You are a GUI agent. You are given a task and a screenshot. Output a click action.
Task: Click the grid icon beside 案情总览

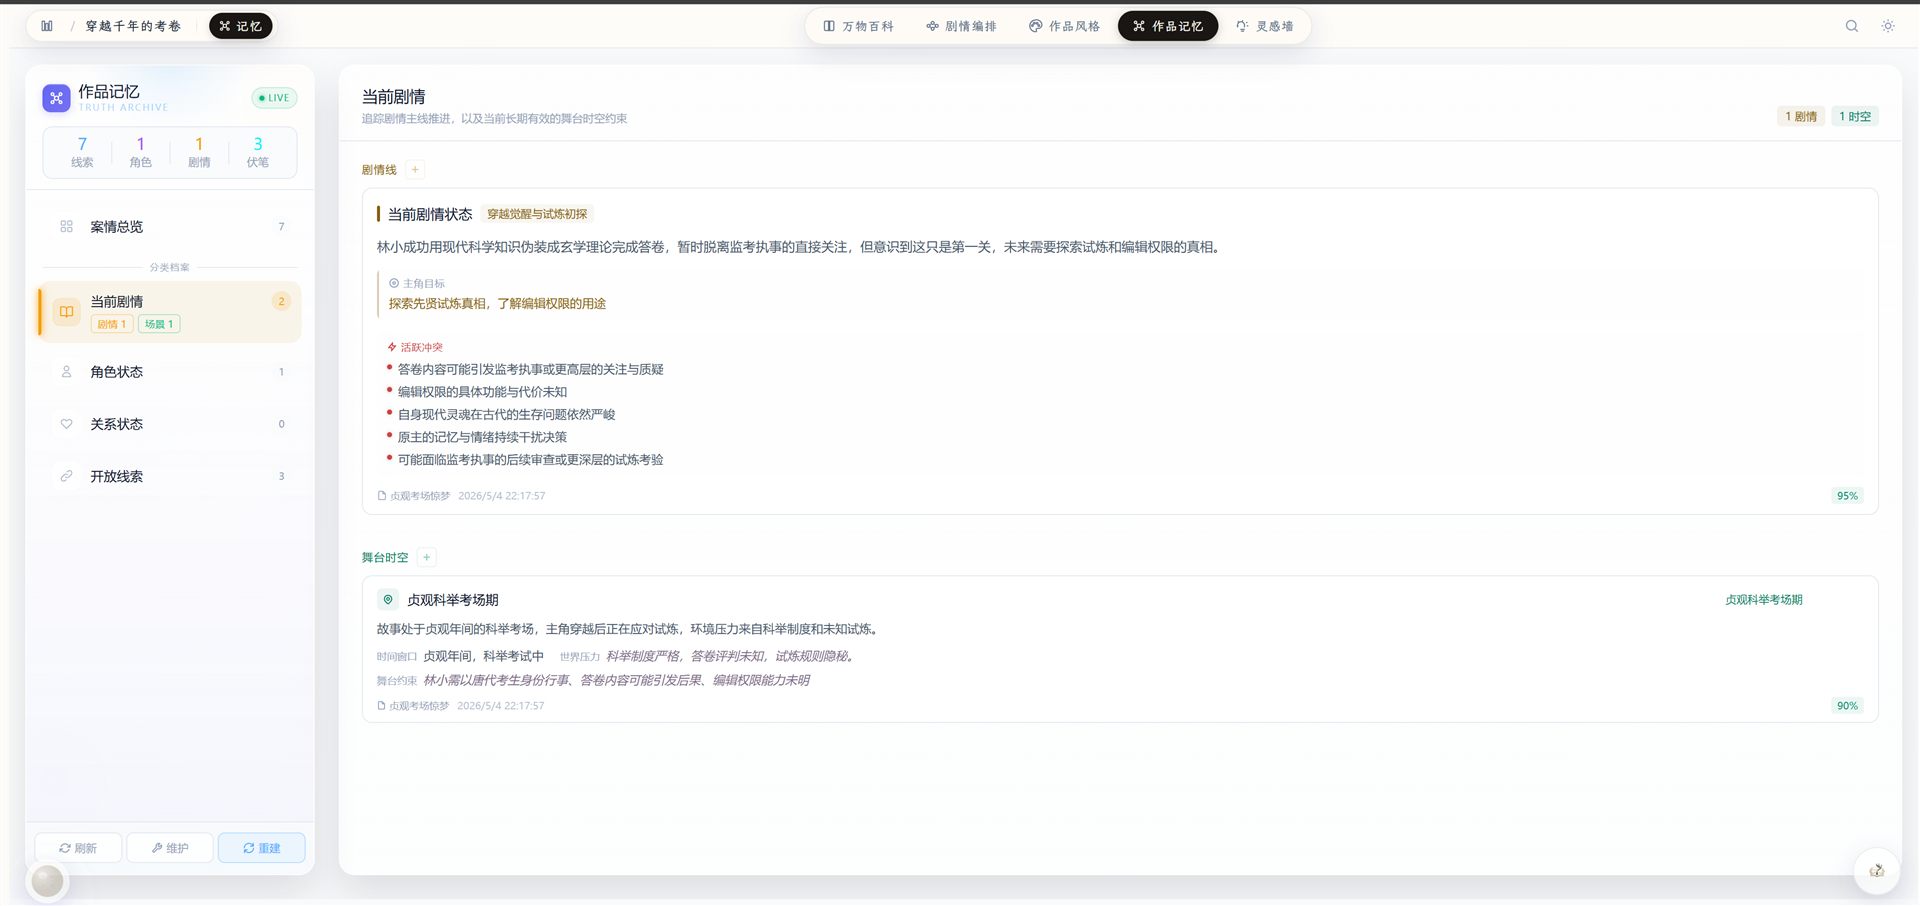coord(66,227)
